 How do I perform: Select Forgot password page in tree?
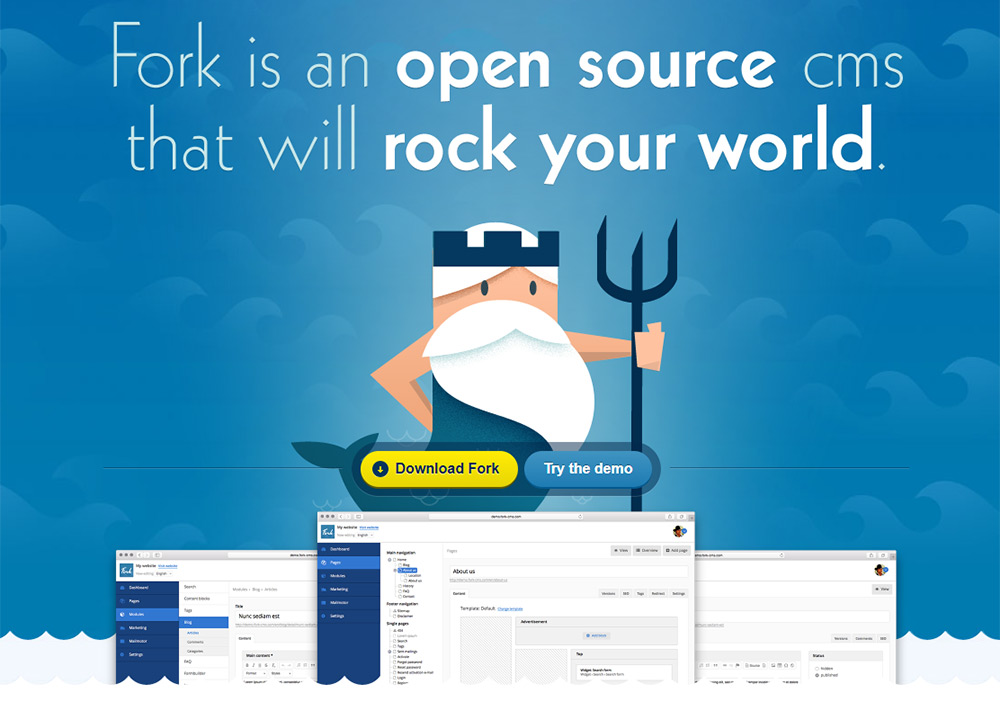[x=409, y=662]
